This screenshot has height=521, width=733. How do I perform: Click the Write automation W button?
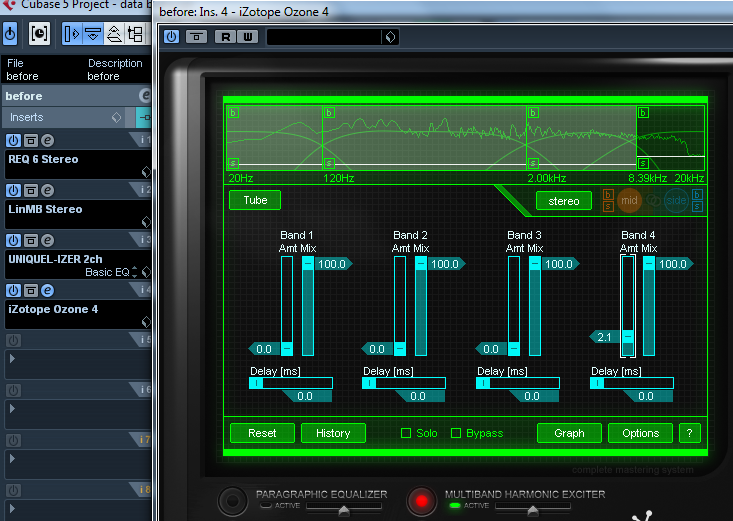click(248, 36)
